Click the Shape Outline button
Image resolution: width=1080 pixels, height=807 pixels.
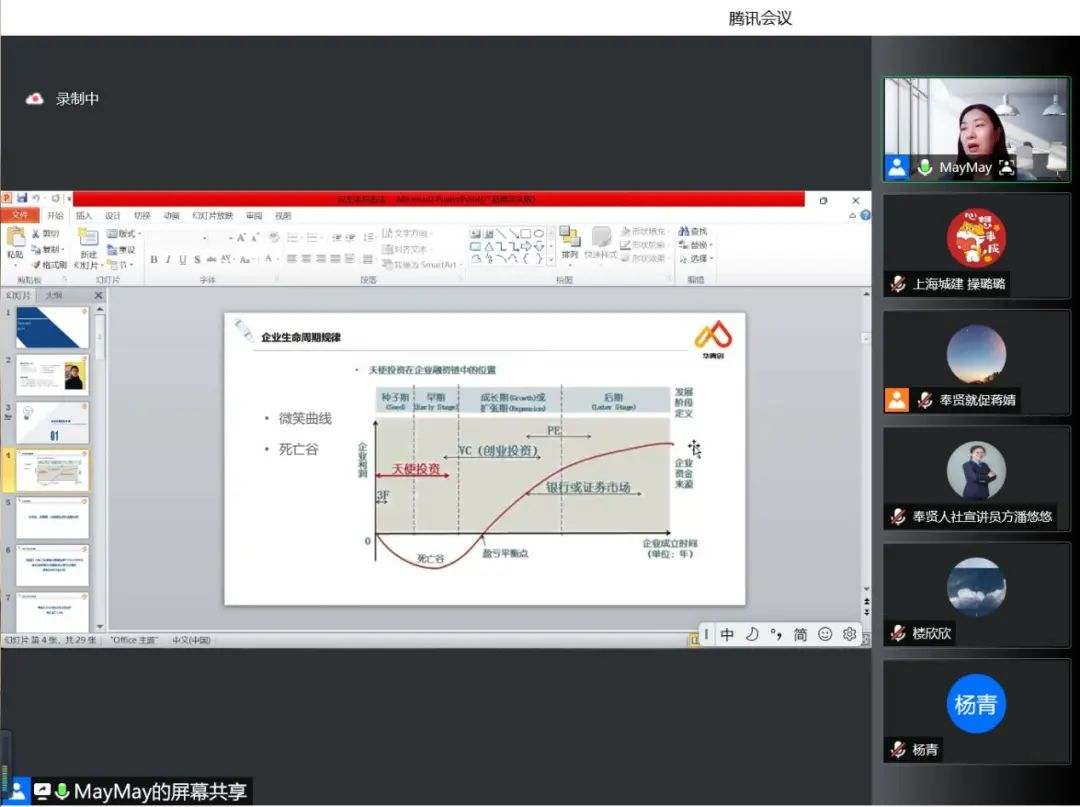click(x=643, y=245)
